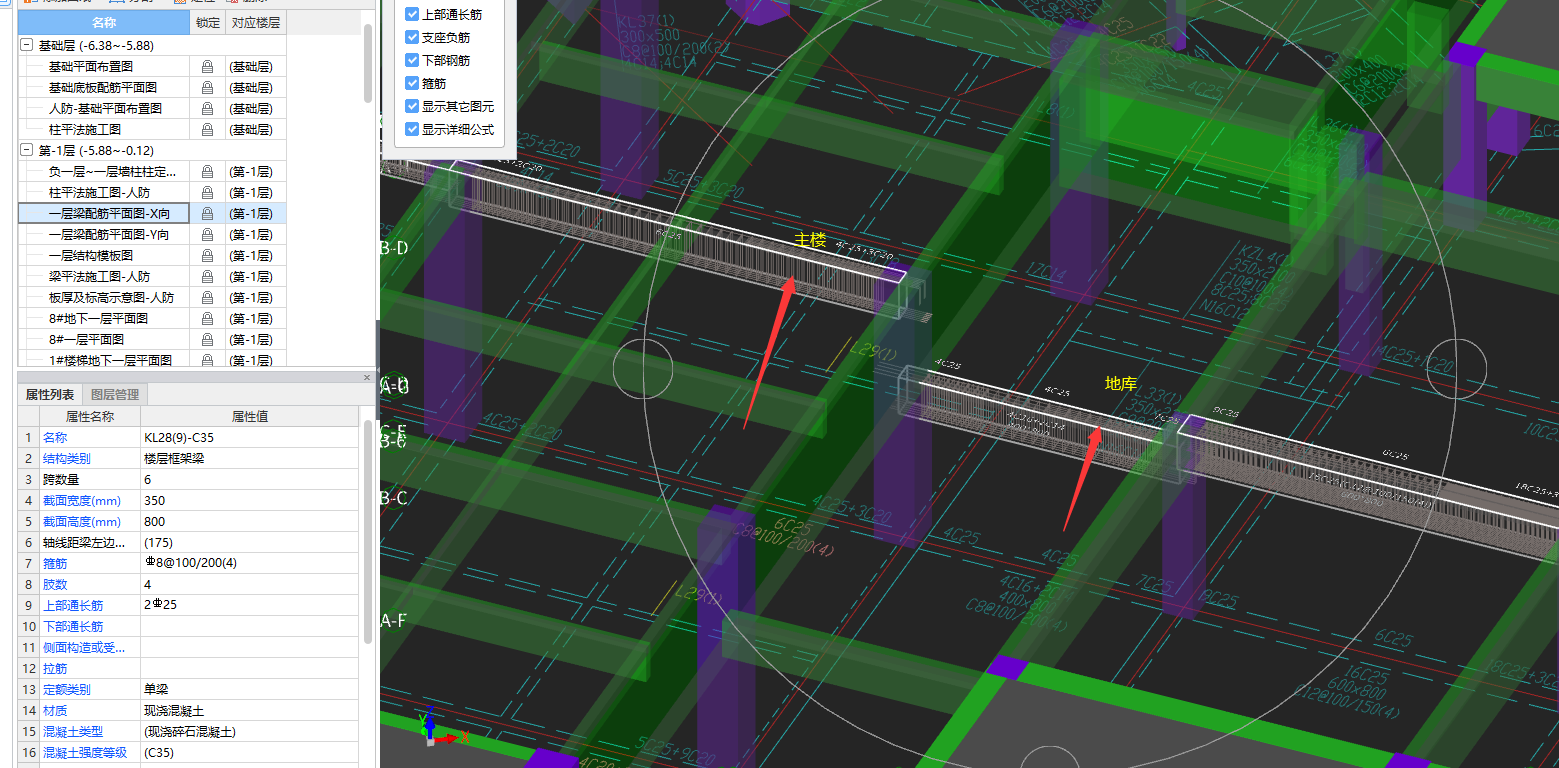The height and width of the screenshot is (768, 1559).
Task: Toggle lock for 一层梁配筋平面图-Y向 drawing
Action: tap(207, 234)
